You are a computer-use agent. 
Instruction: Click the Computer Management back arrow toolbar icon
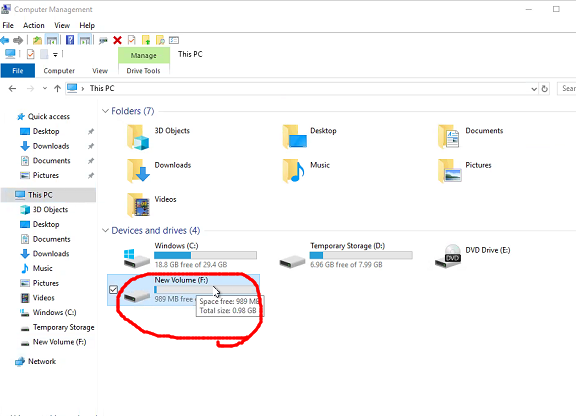tap(5, 40)
